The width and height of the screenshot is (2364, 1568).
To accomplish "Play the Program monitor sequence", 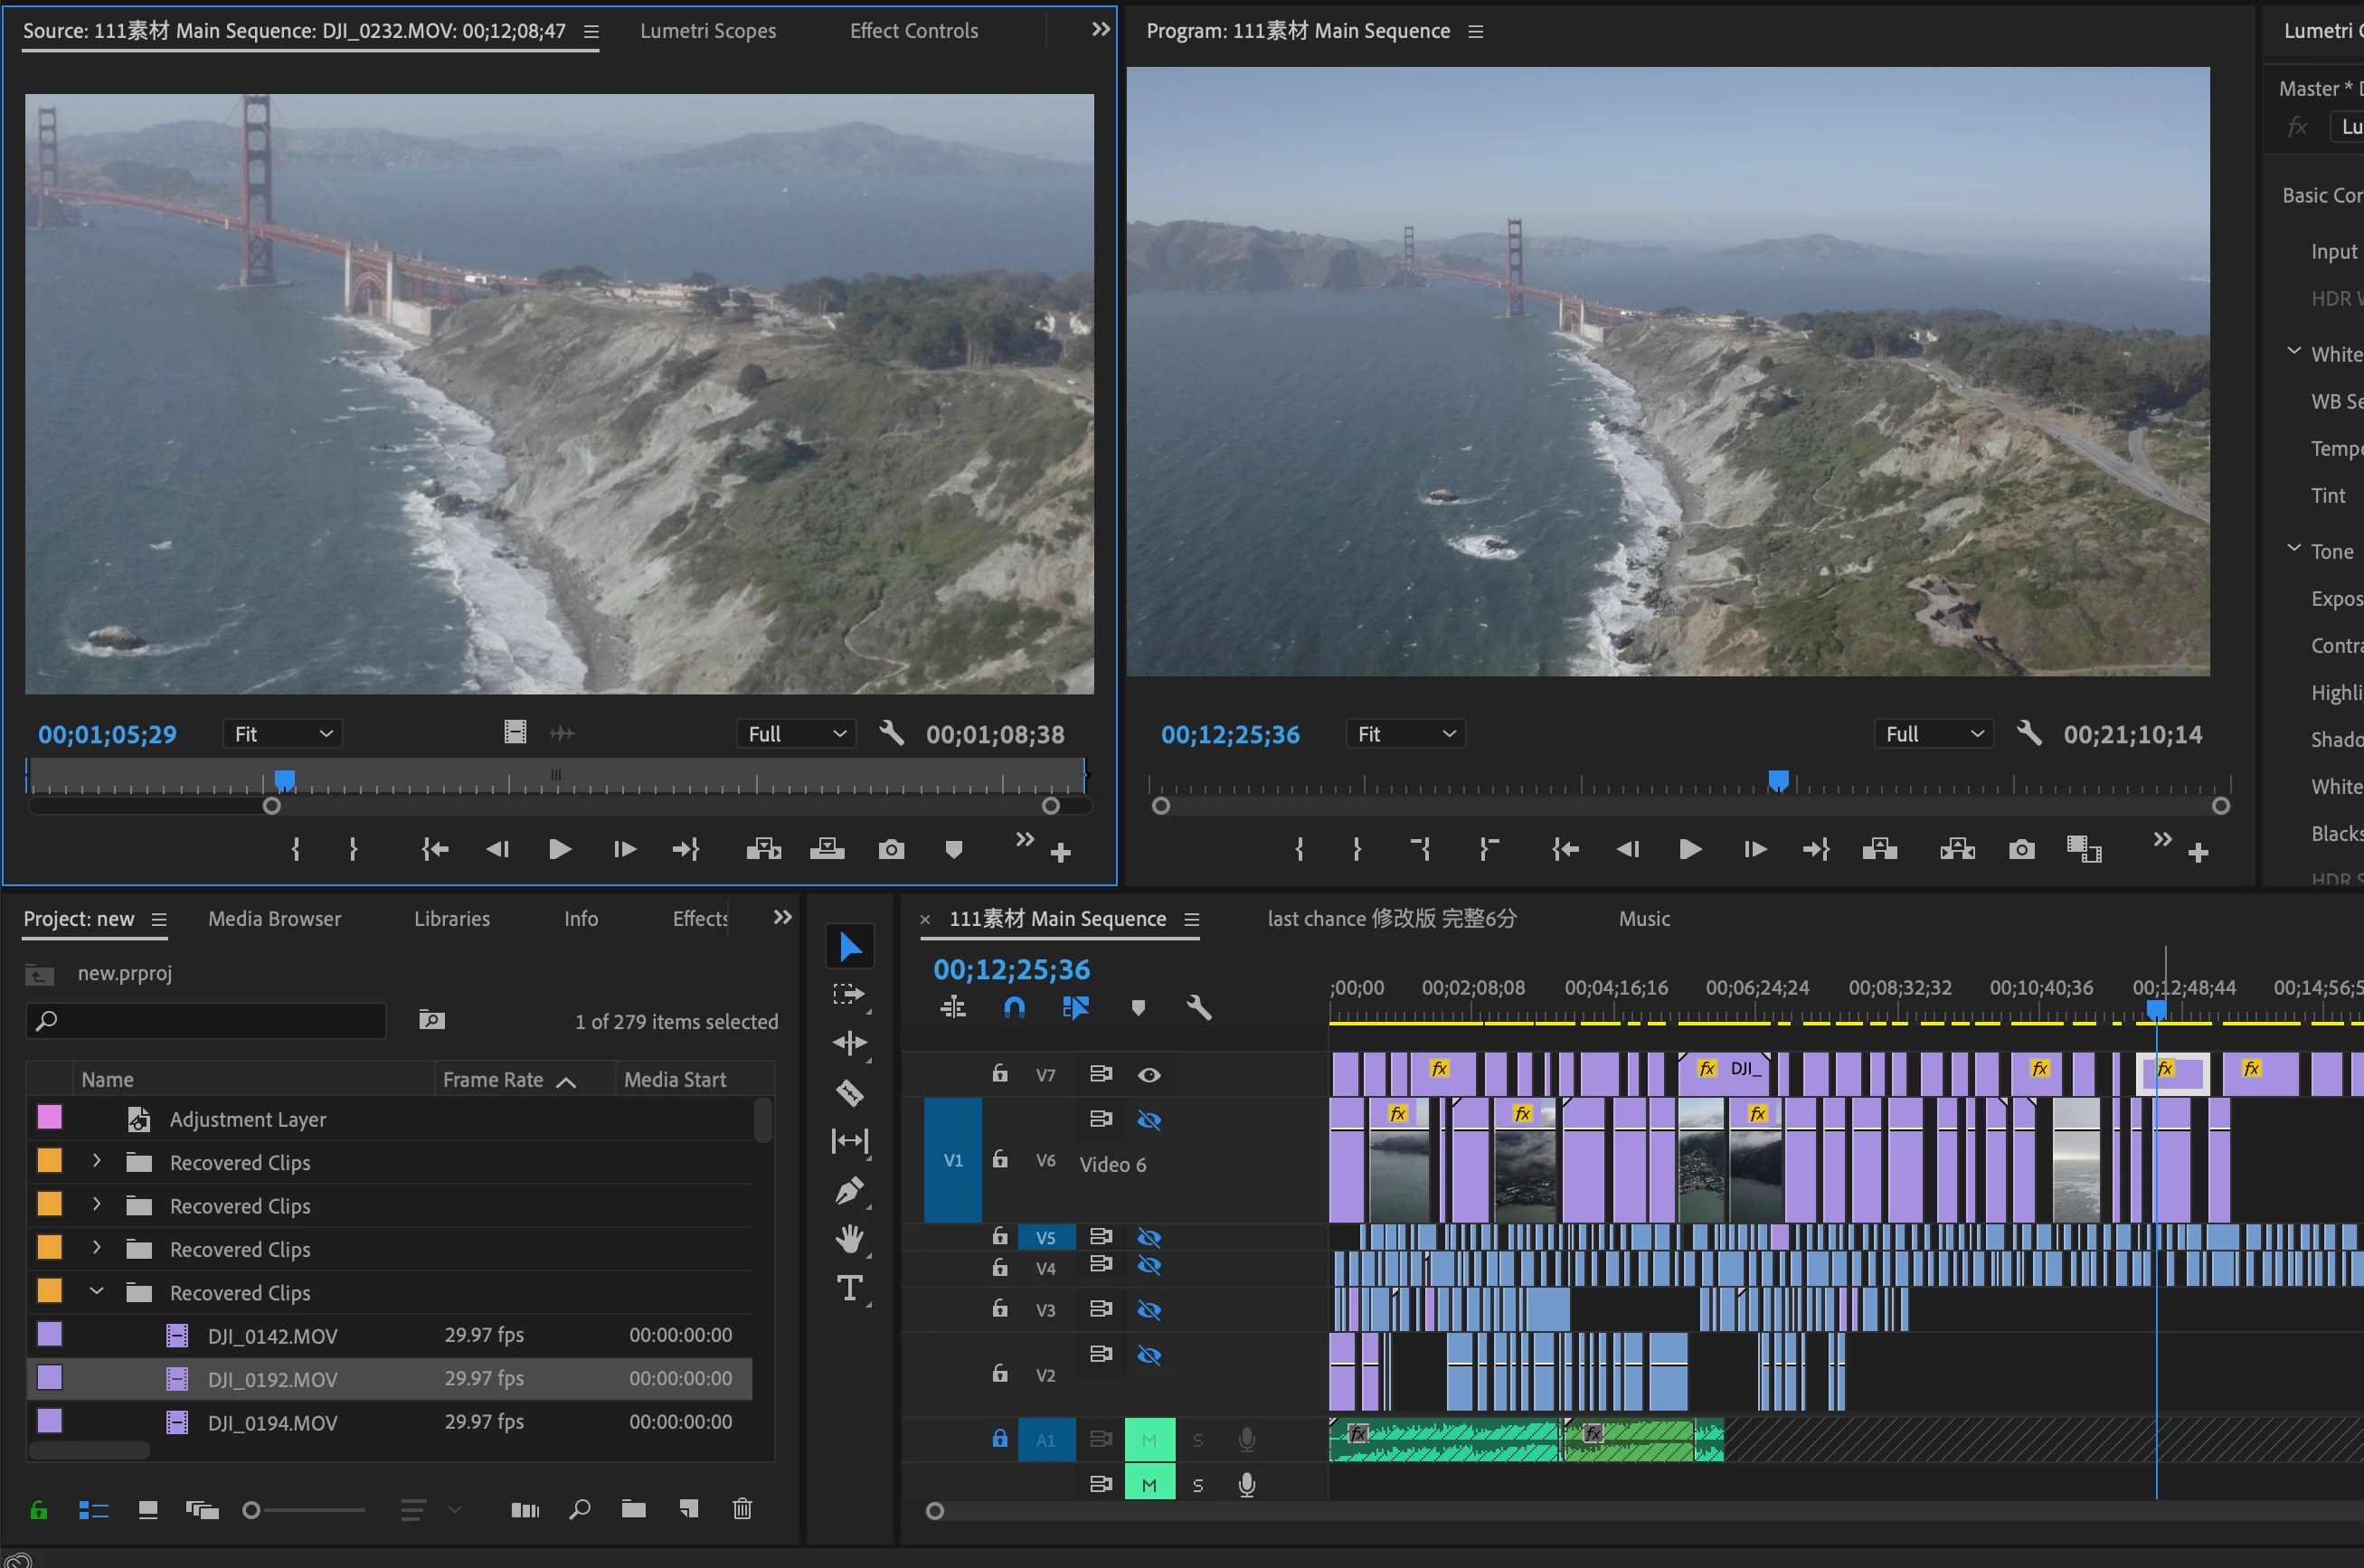I will click(x=1690, y=850).
